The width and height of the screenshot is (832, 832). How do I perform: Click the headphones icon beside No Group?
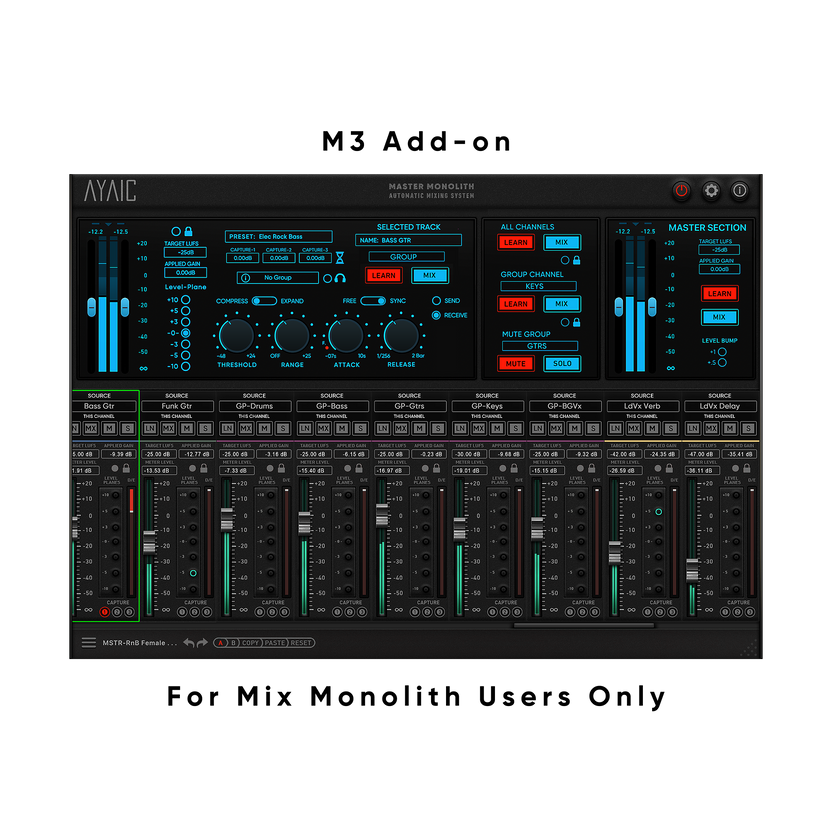pos(341,278)
